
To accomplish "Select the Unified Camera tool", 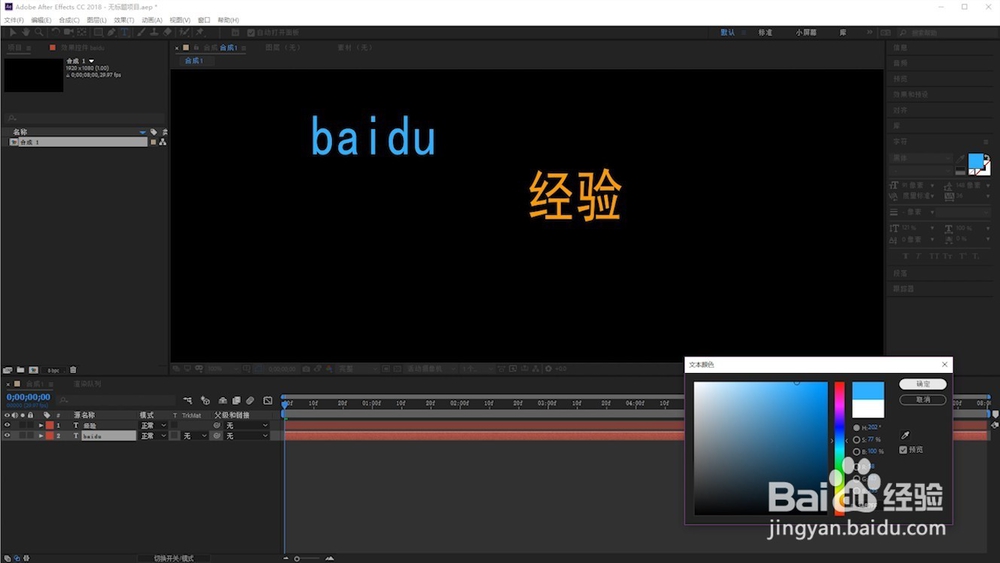I will 68,32.
